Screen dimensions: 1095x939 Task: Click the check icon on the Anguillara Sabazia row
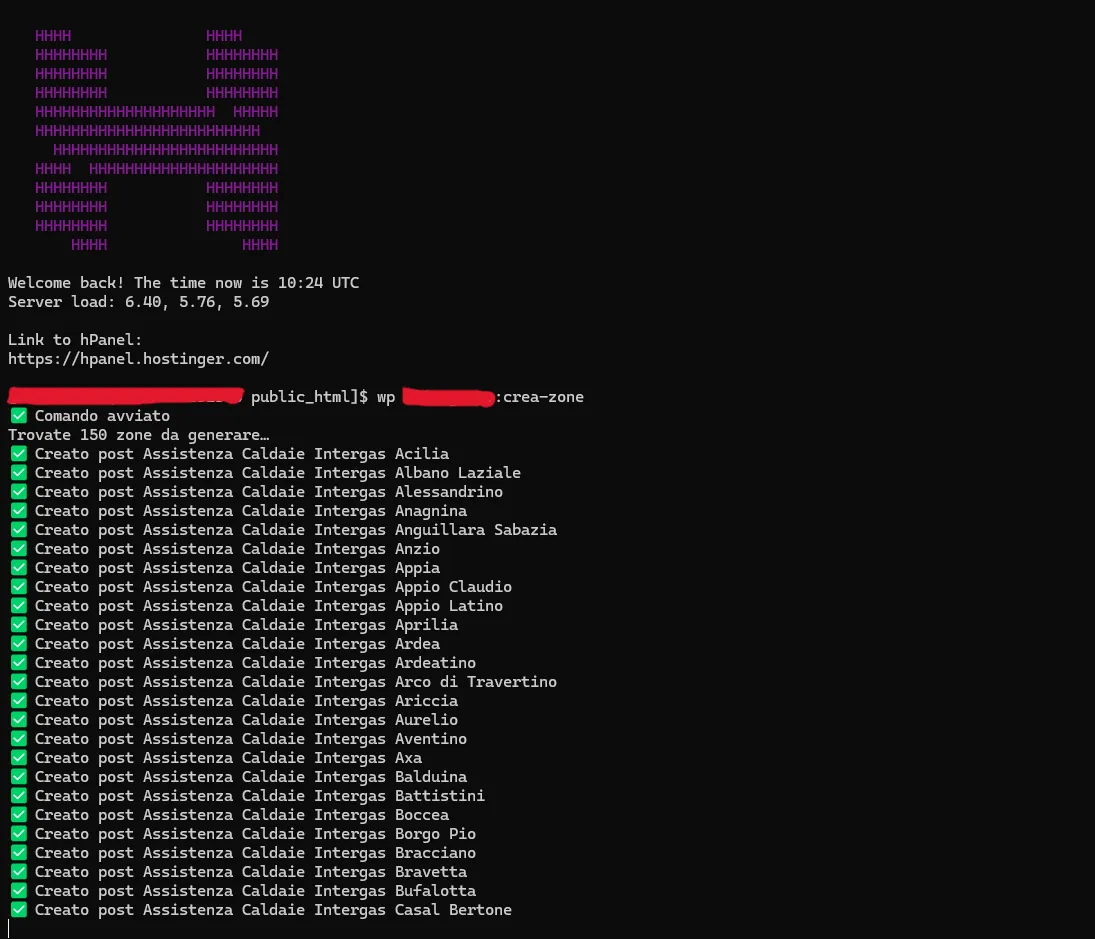click(19, 530)
